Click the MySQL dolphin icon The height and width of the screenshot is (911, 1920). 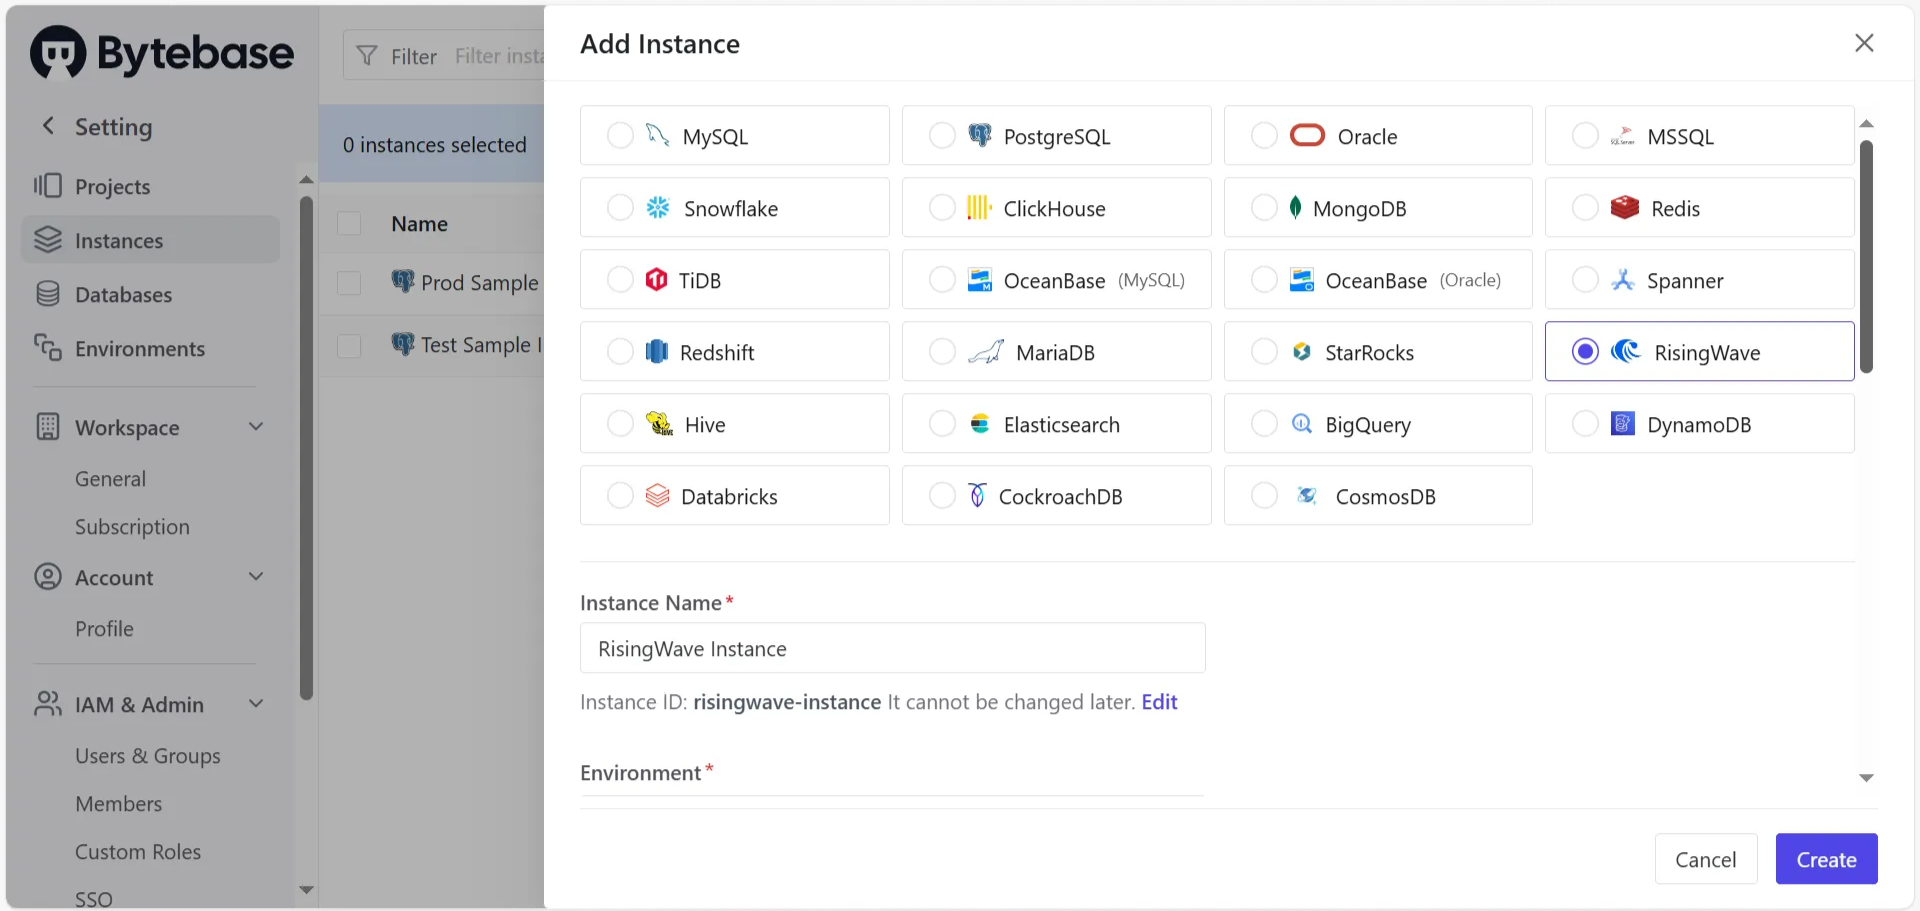[657, 135]
